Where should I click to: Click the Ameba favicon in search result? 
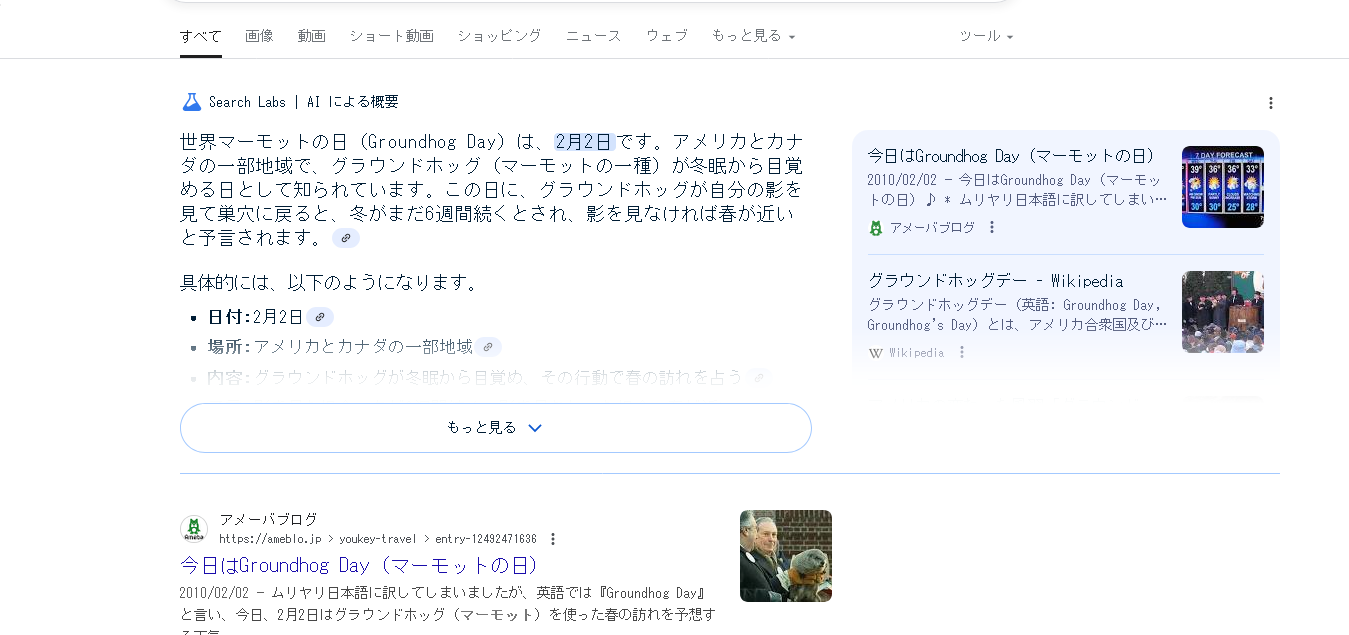pos(194,529)
